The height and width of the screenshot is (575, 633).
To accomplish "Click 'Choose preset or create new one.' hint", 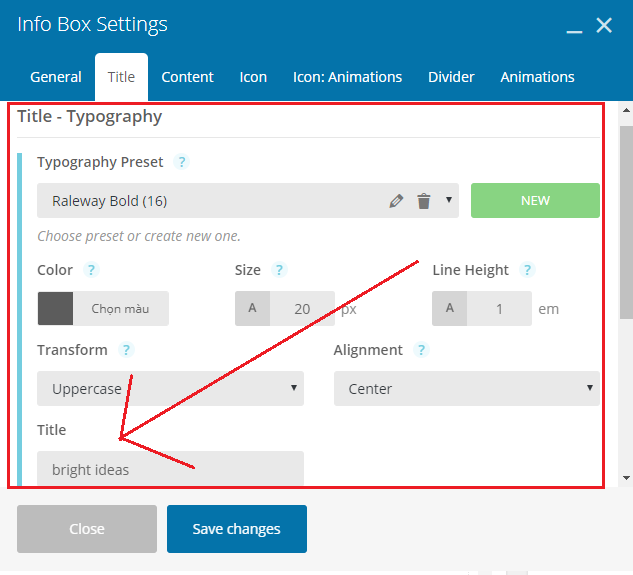I will point(139,236).
